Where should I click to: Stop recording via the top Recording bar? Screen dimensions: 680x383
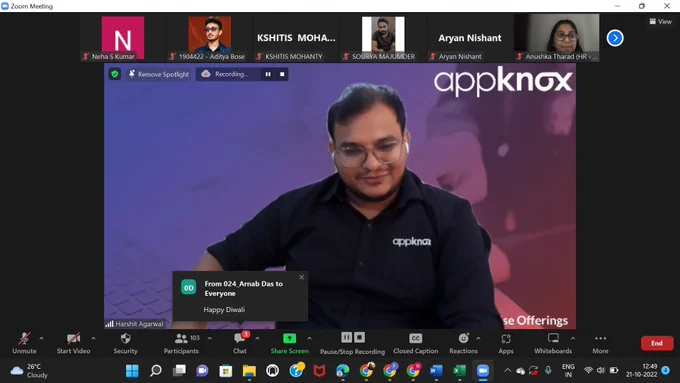coord(282,74)
